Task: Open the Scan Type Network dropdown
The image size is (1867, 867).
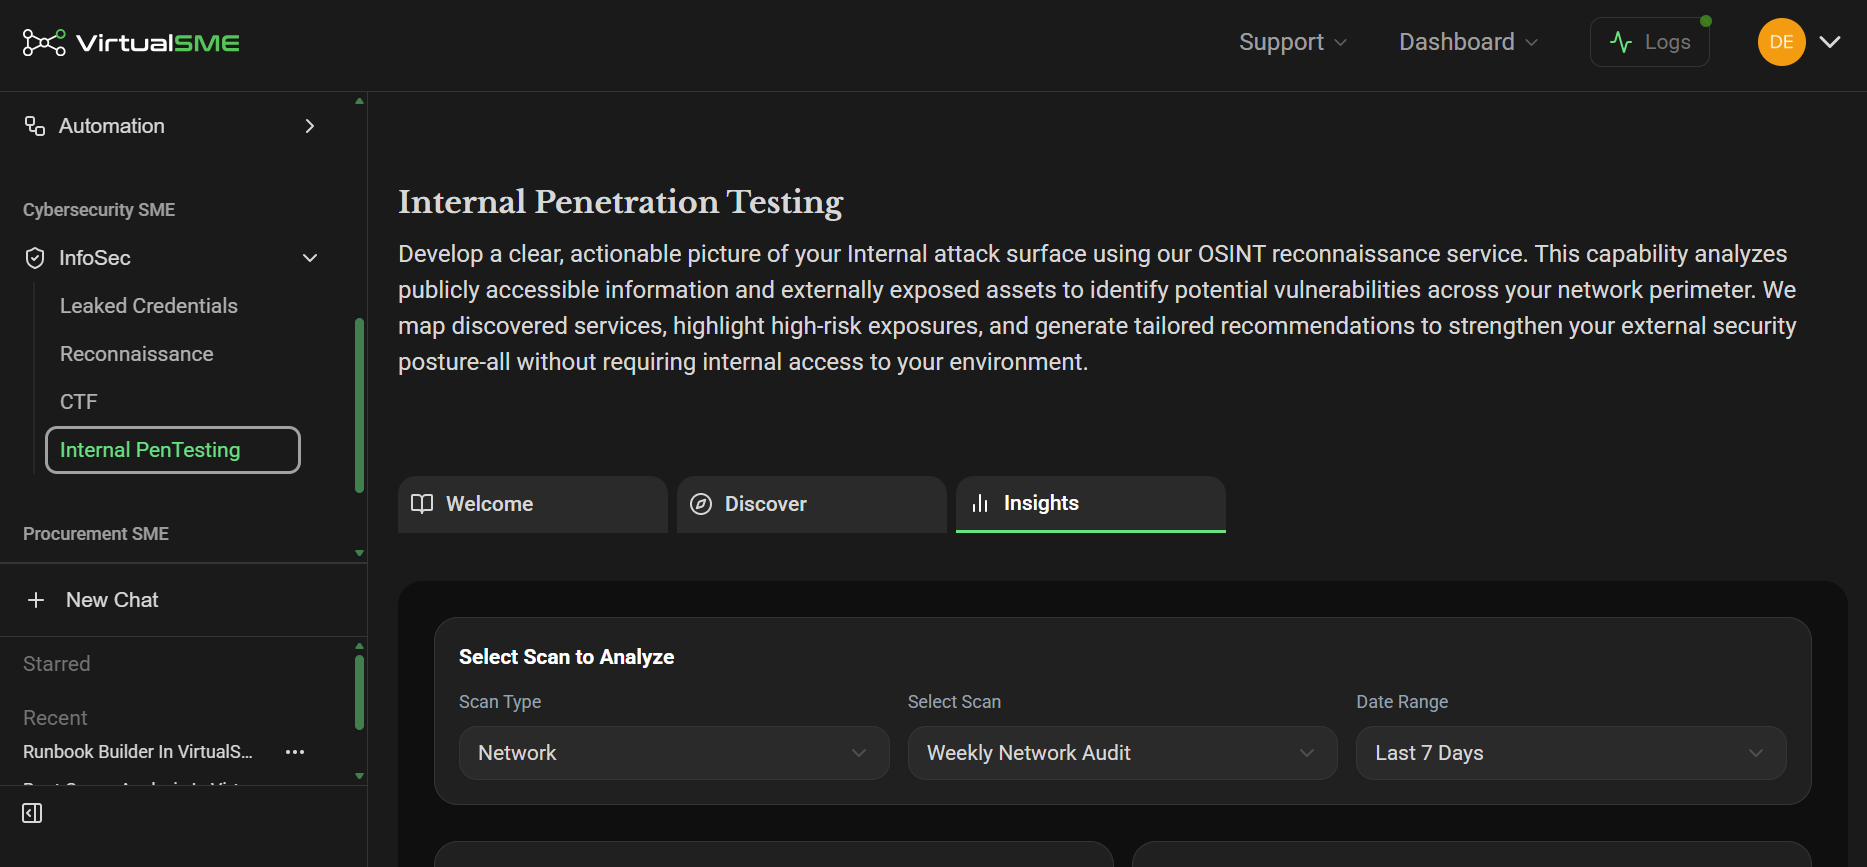Action: [x=674, y=753]
